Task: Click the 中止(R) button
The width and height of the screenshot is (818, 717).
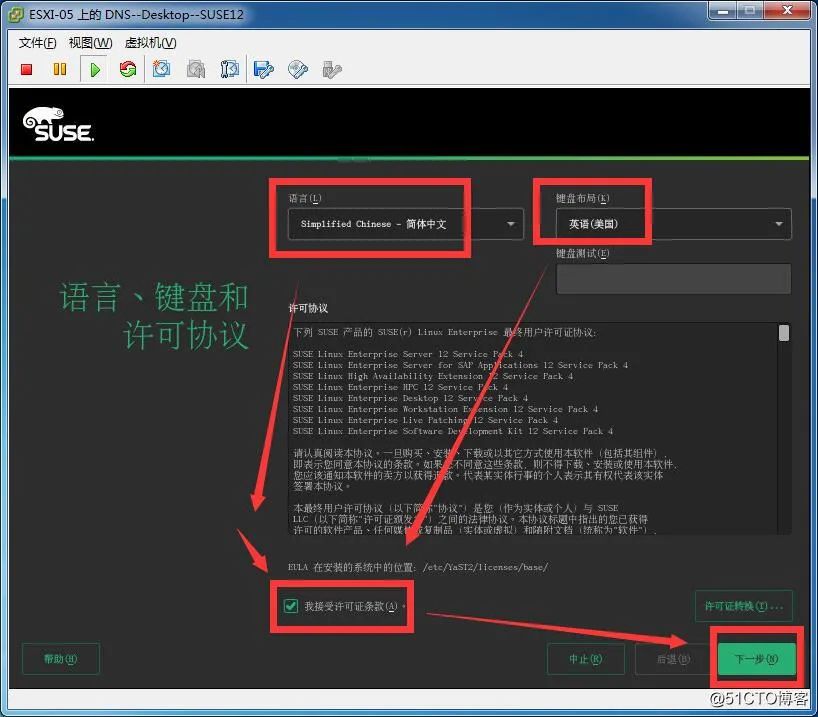Action: coord(585,659)
